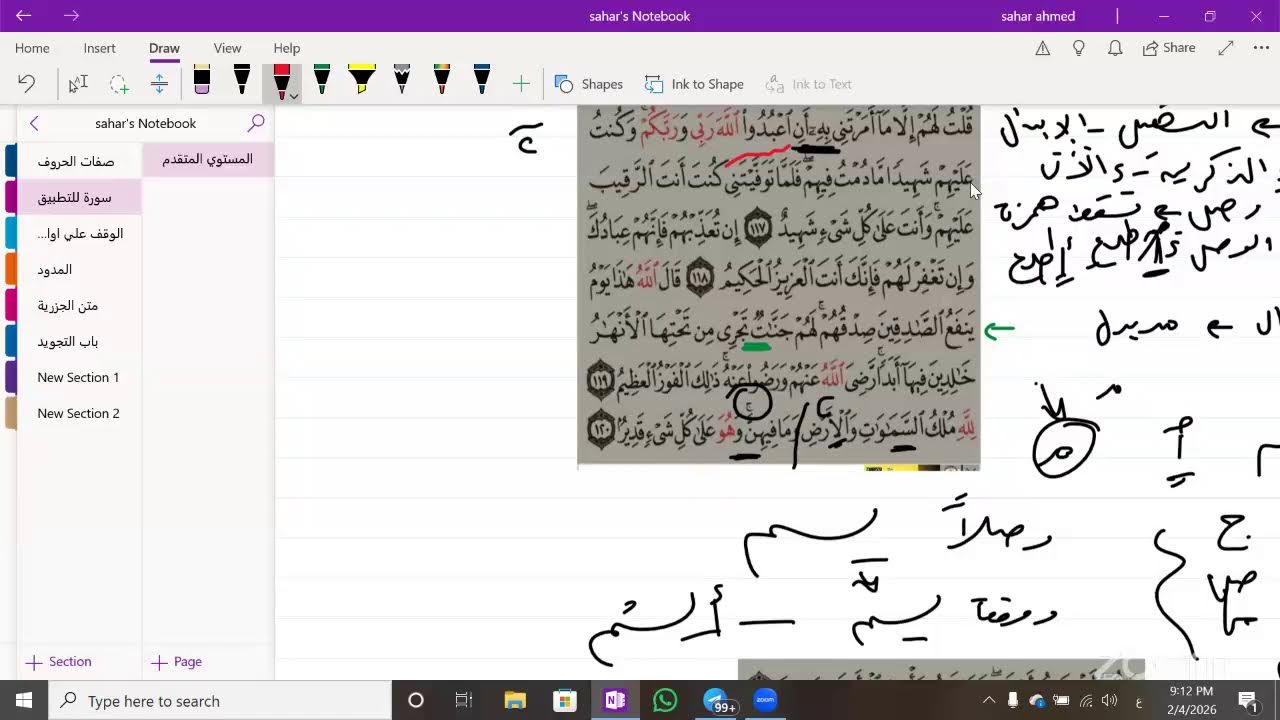This screenshot has height=720, width=1280.
Task: Open the المدود section
Action: coord(79,269)
